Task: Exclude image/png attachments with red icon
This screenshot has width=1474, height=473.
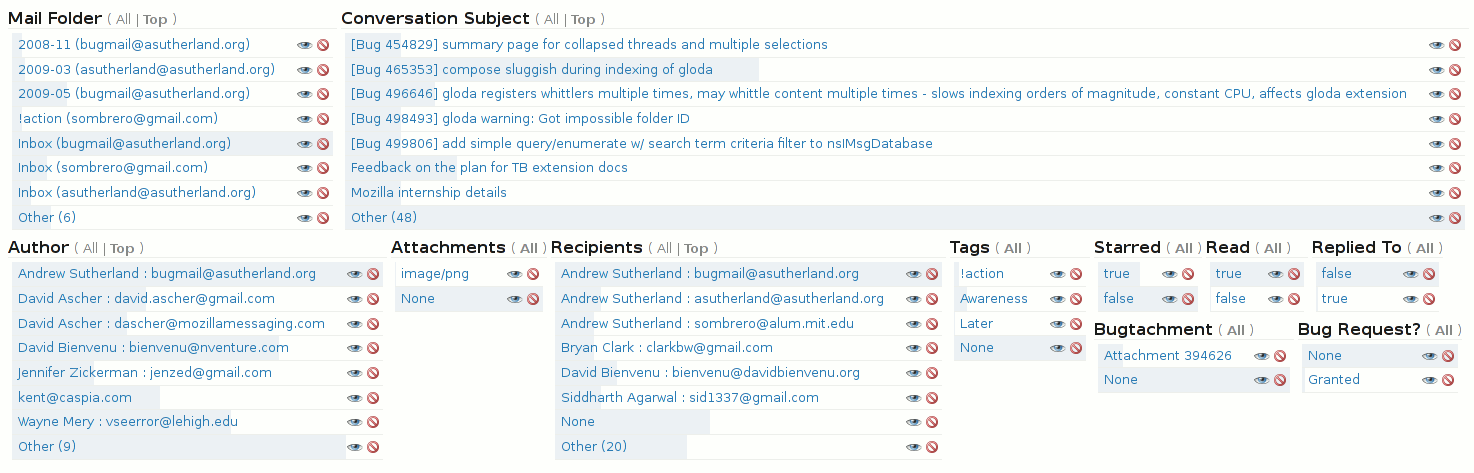Action: click(x=533, y=274)
